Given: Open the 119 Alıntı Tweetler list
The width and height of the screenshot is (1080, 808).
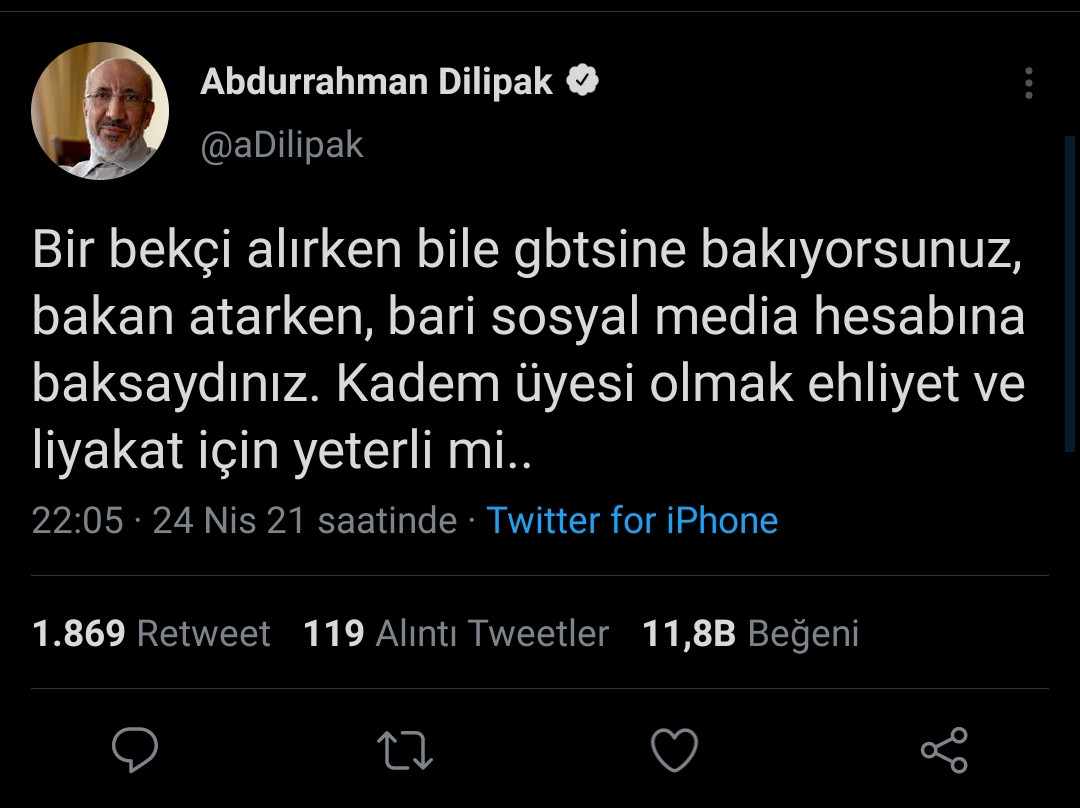Looking at the screenshot, I should [335, 633].
